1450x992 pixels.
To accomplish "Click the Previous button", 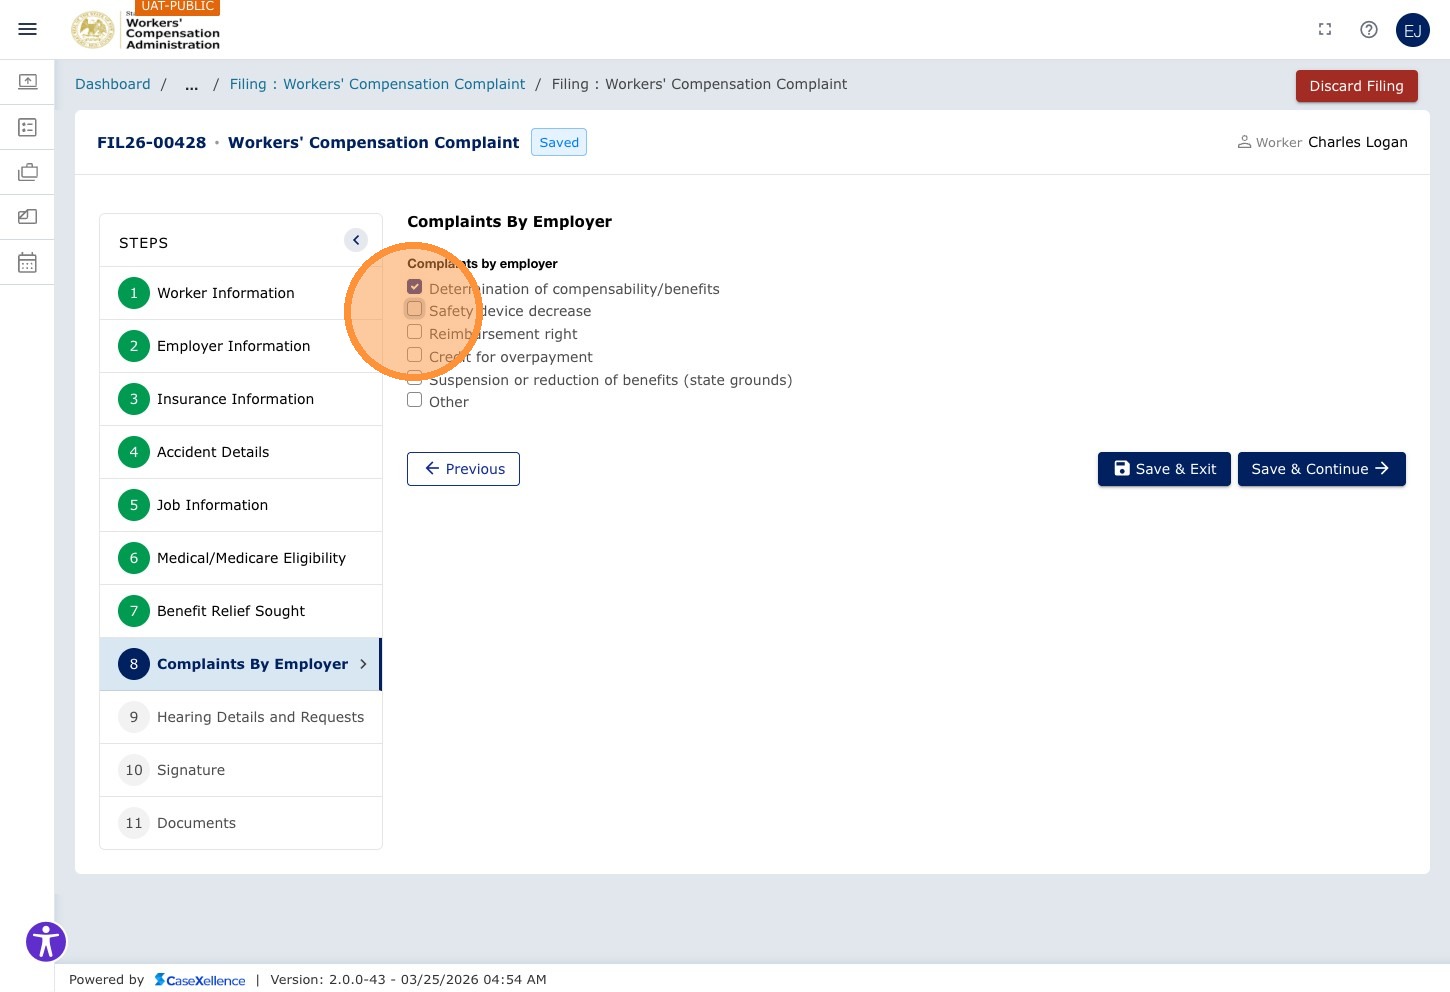I will pos(463,469).
